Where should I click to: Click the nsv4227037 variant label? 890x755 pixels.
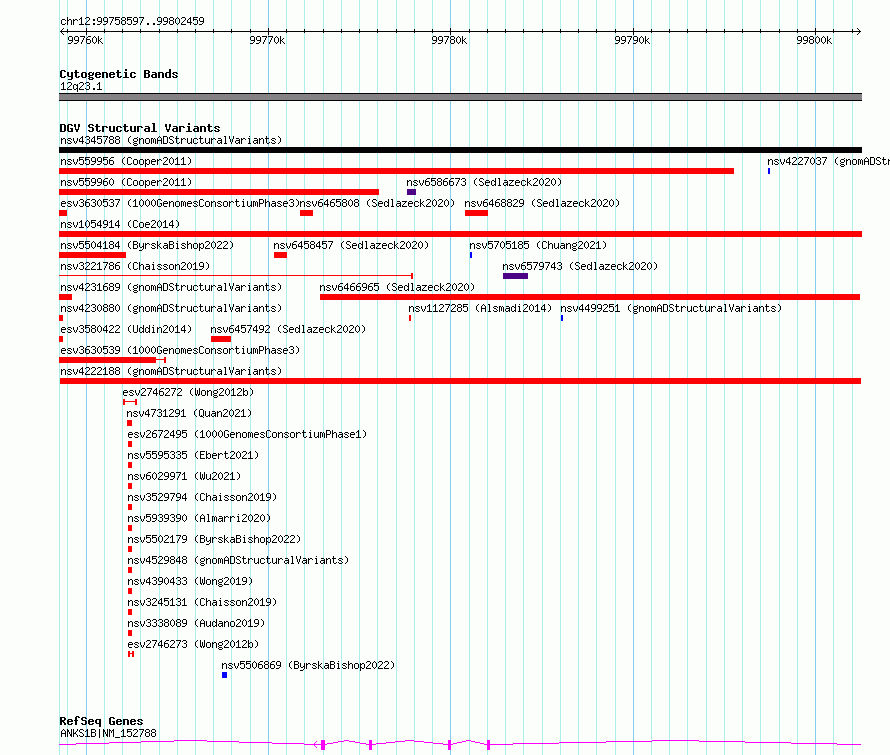[x=828, y=161]
